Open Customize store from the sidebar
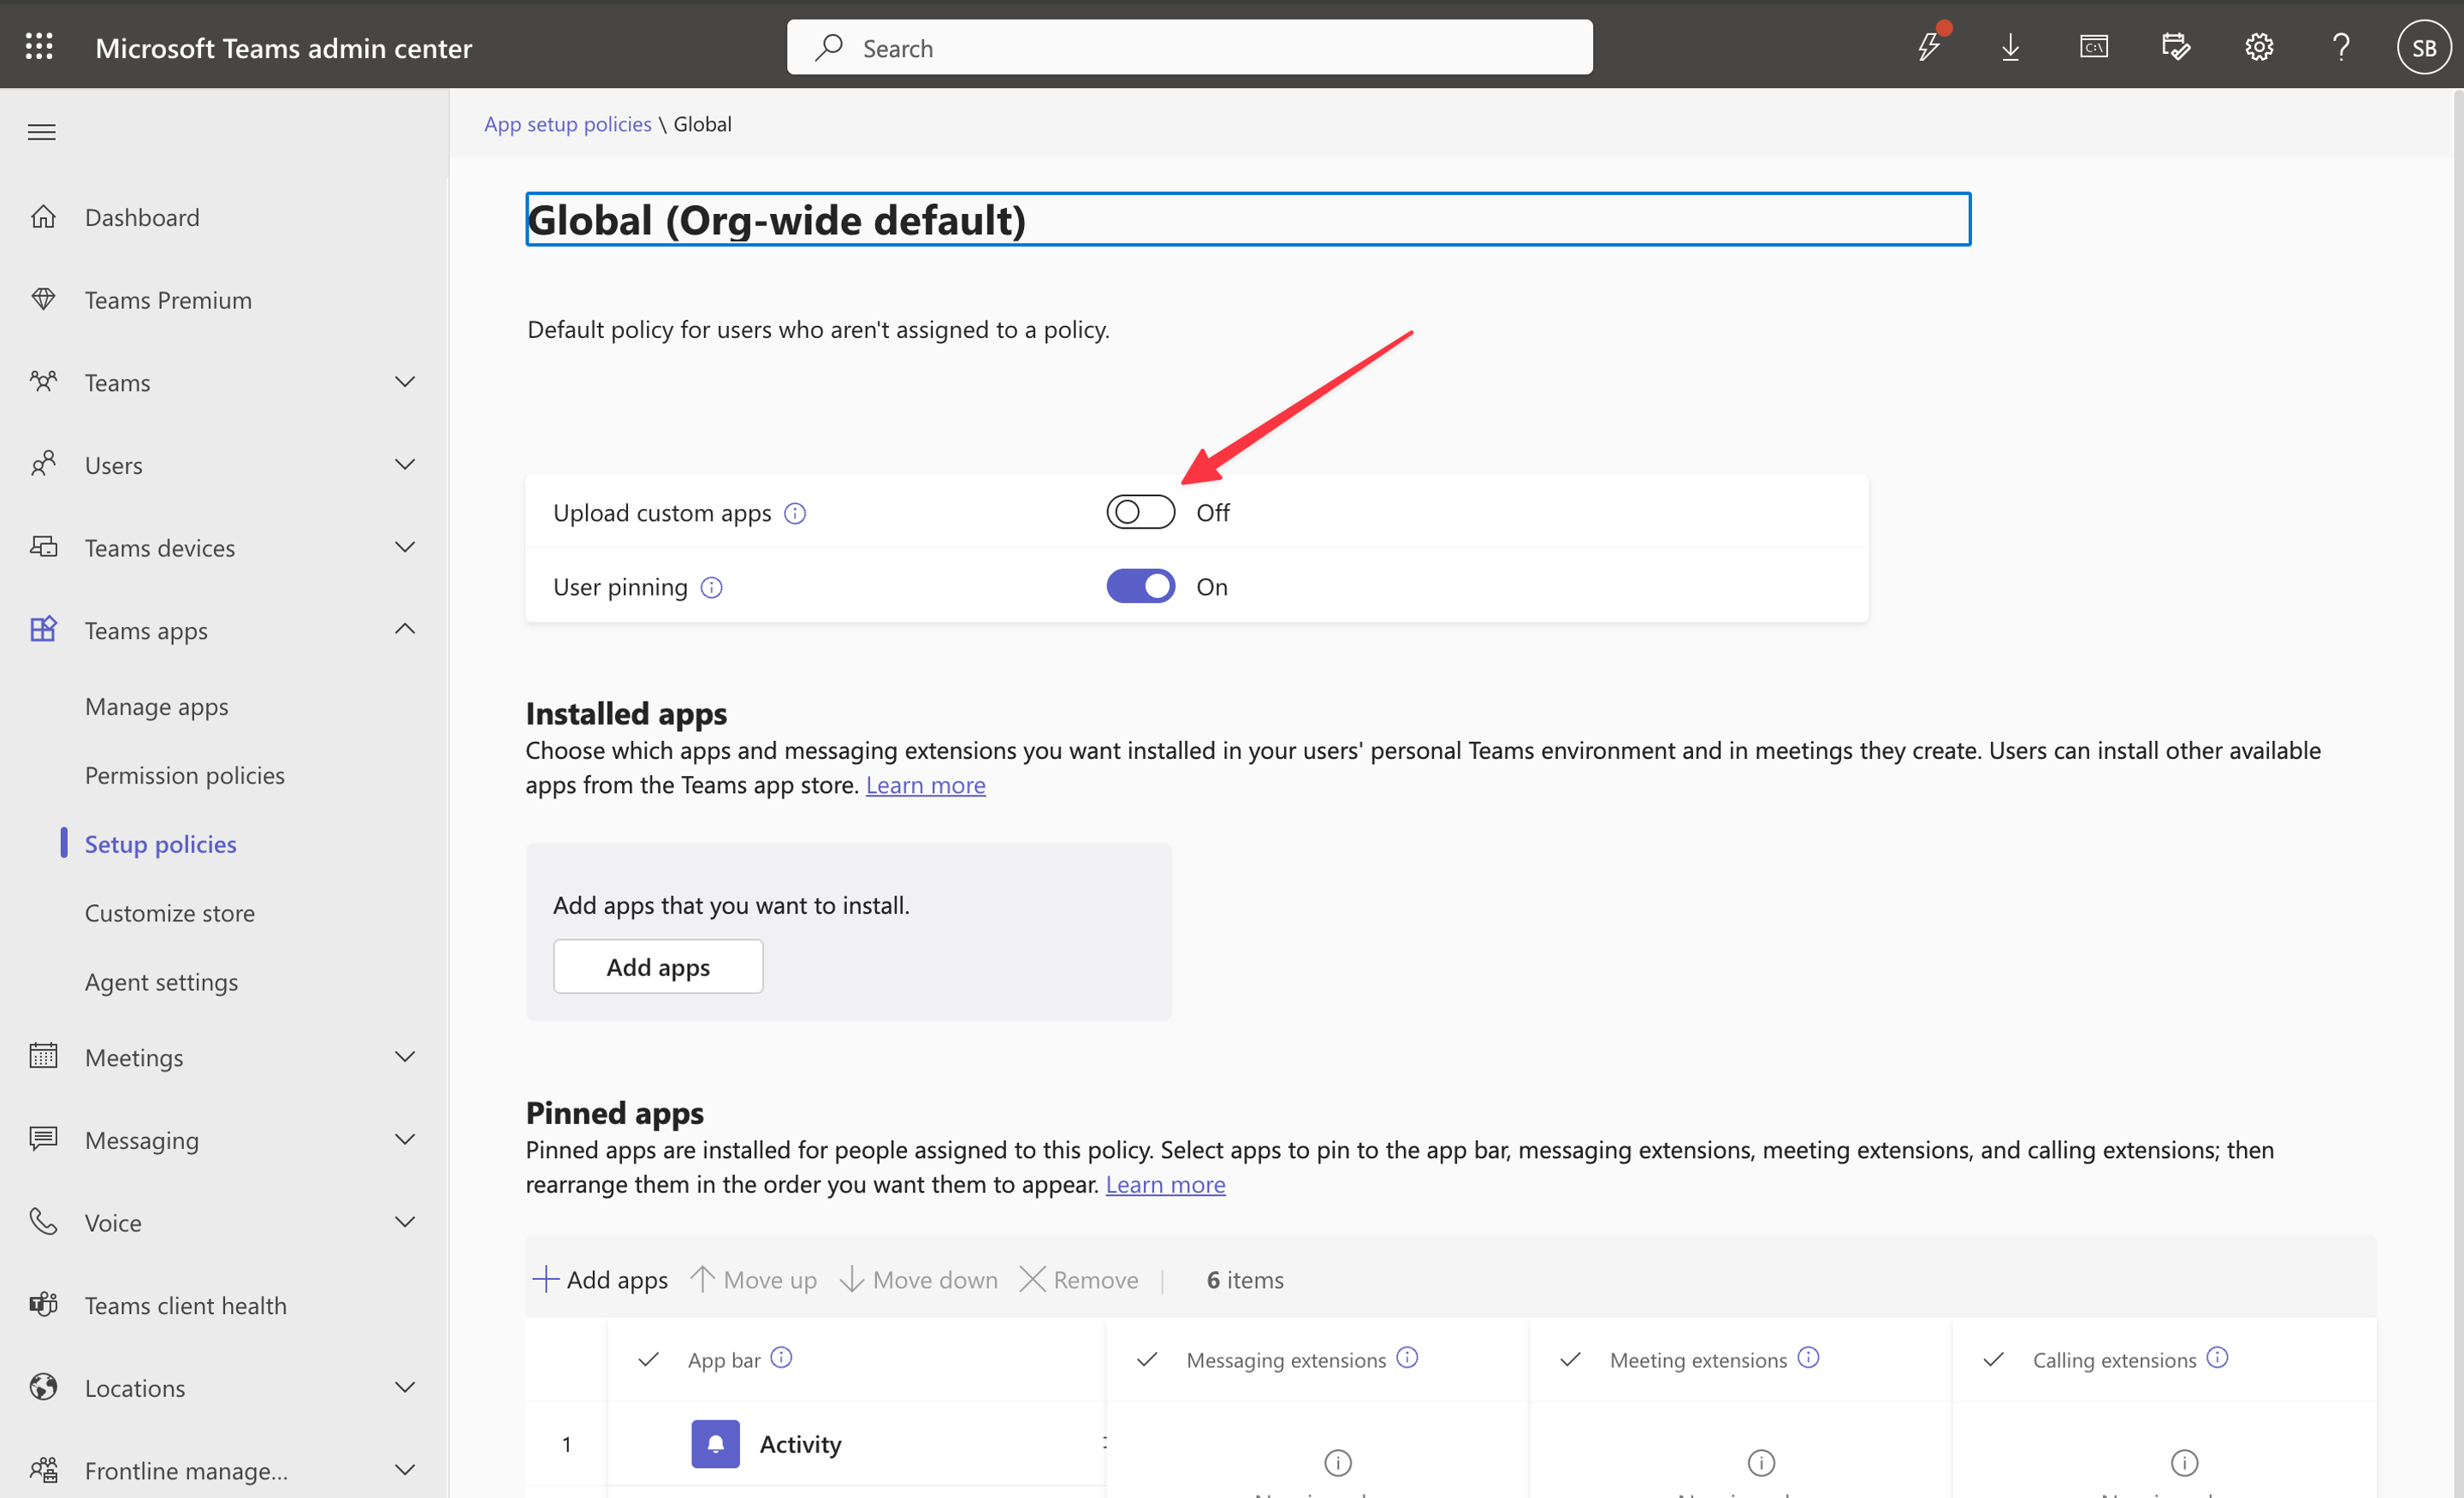 pyautogui.click(x=170, y=912)
